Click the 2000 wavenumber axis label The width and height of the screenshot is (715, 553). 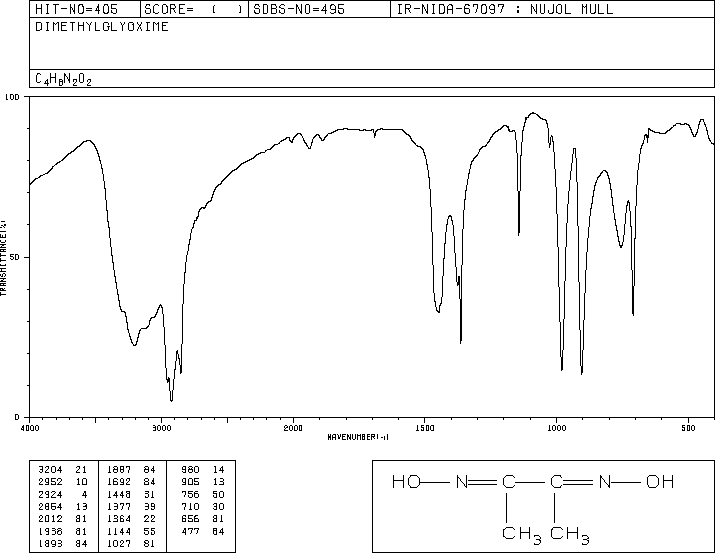[x=293, y=428]
